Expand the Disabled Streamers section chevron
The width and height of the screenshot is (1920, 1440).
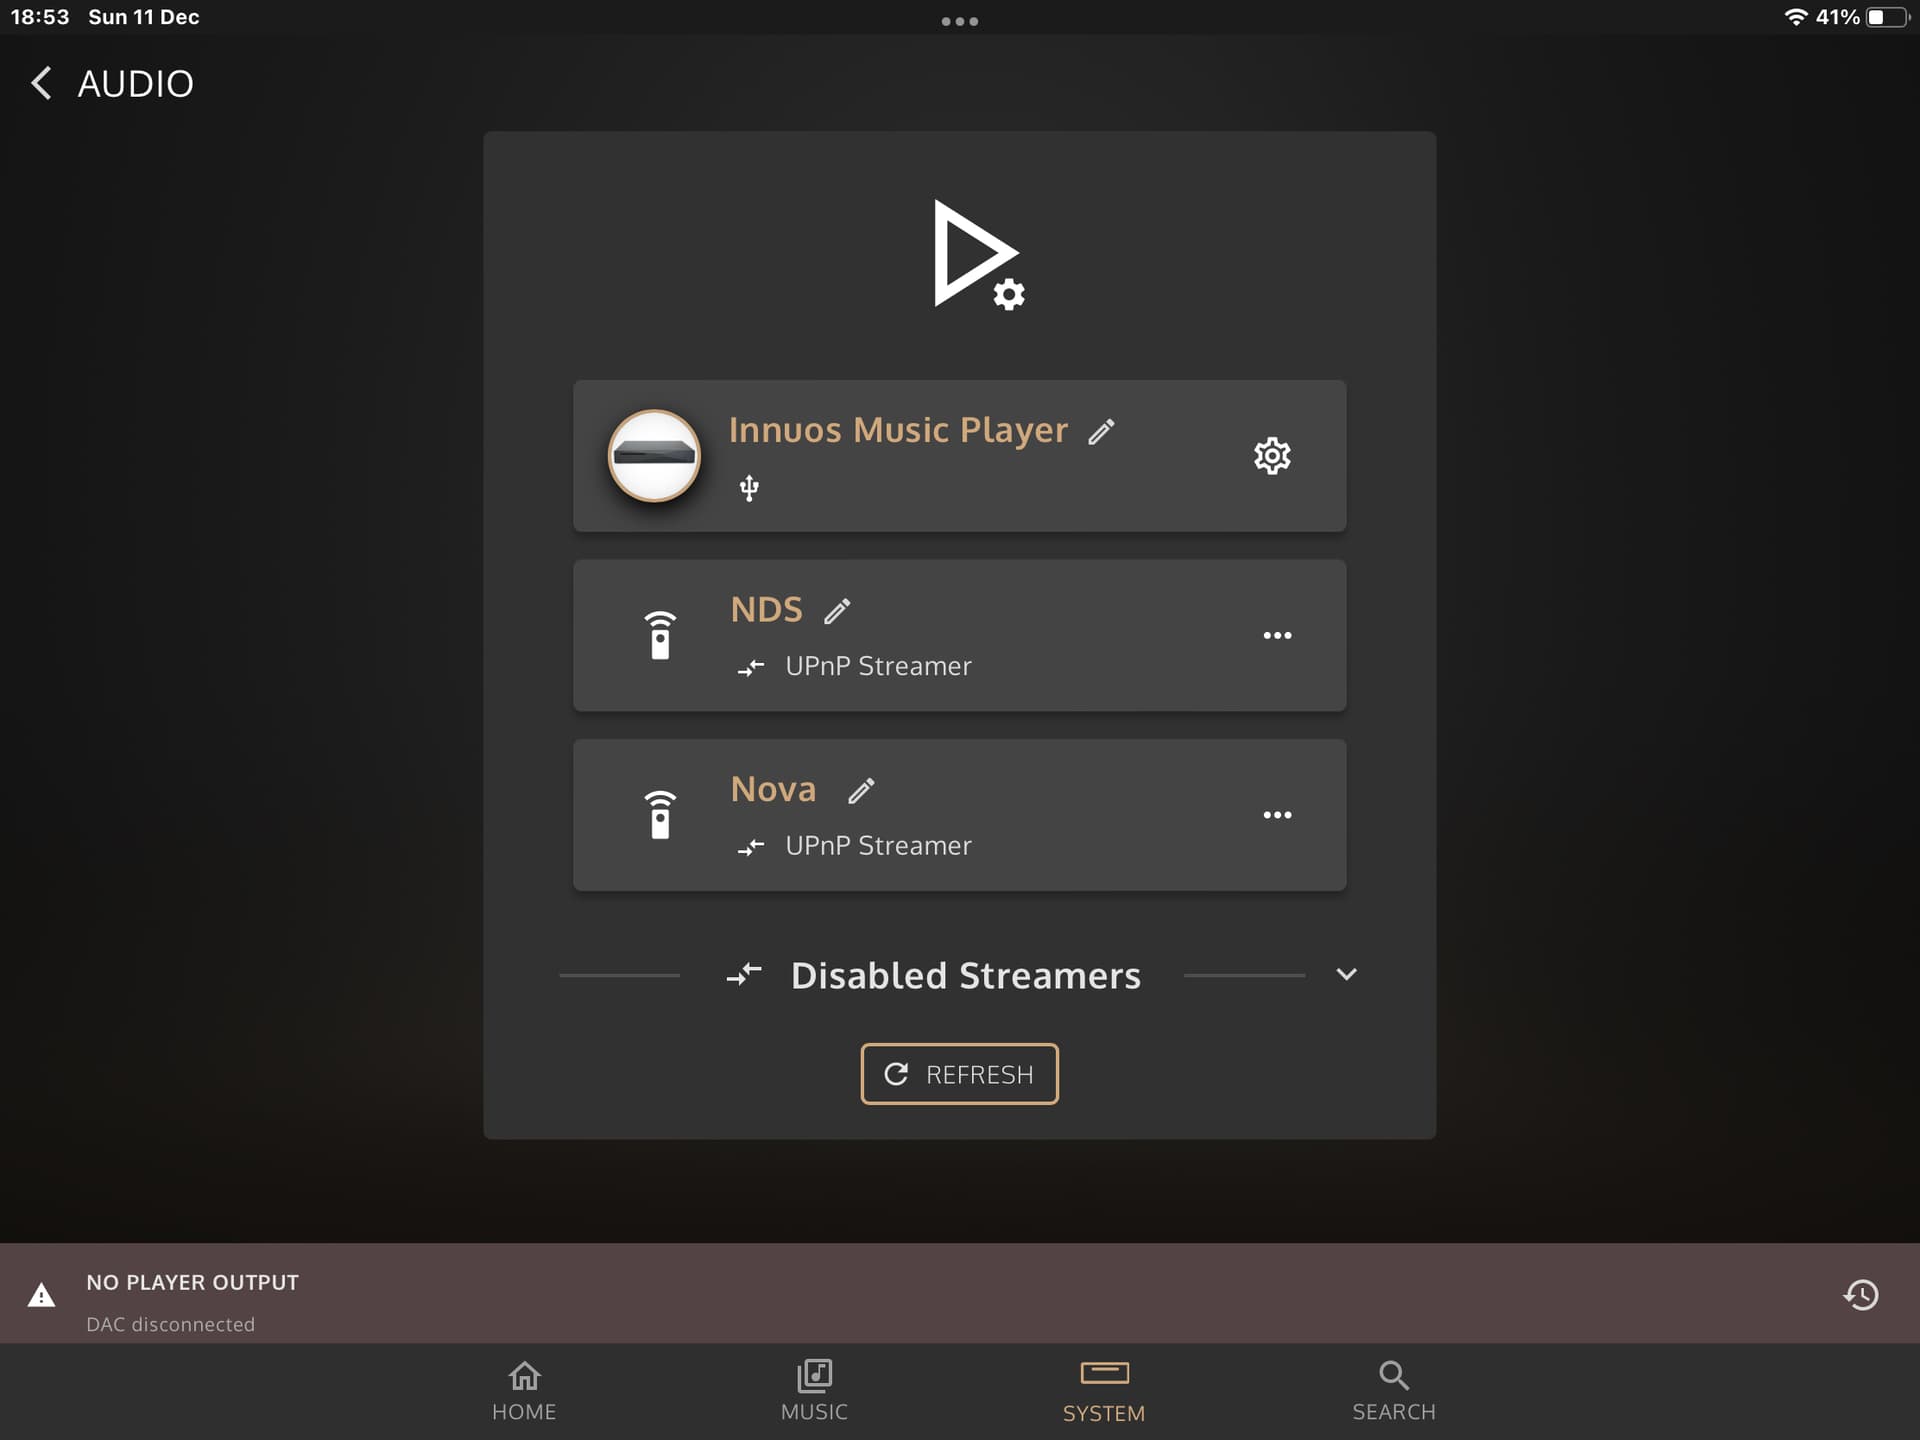click(1346, 974)
